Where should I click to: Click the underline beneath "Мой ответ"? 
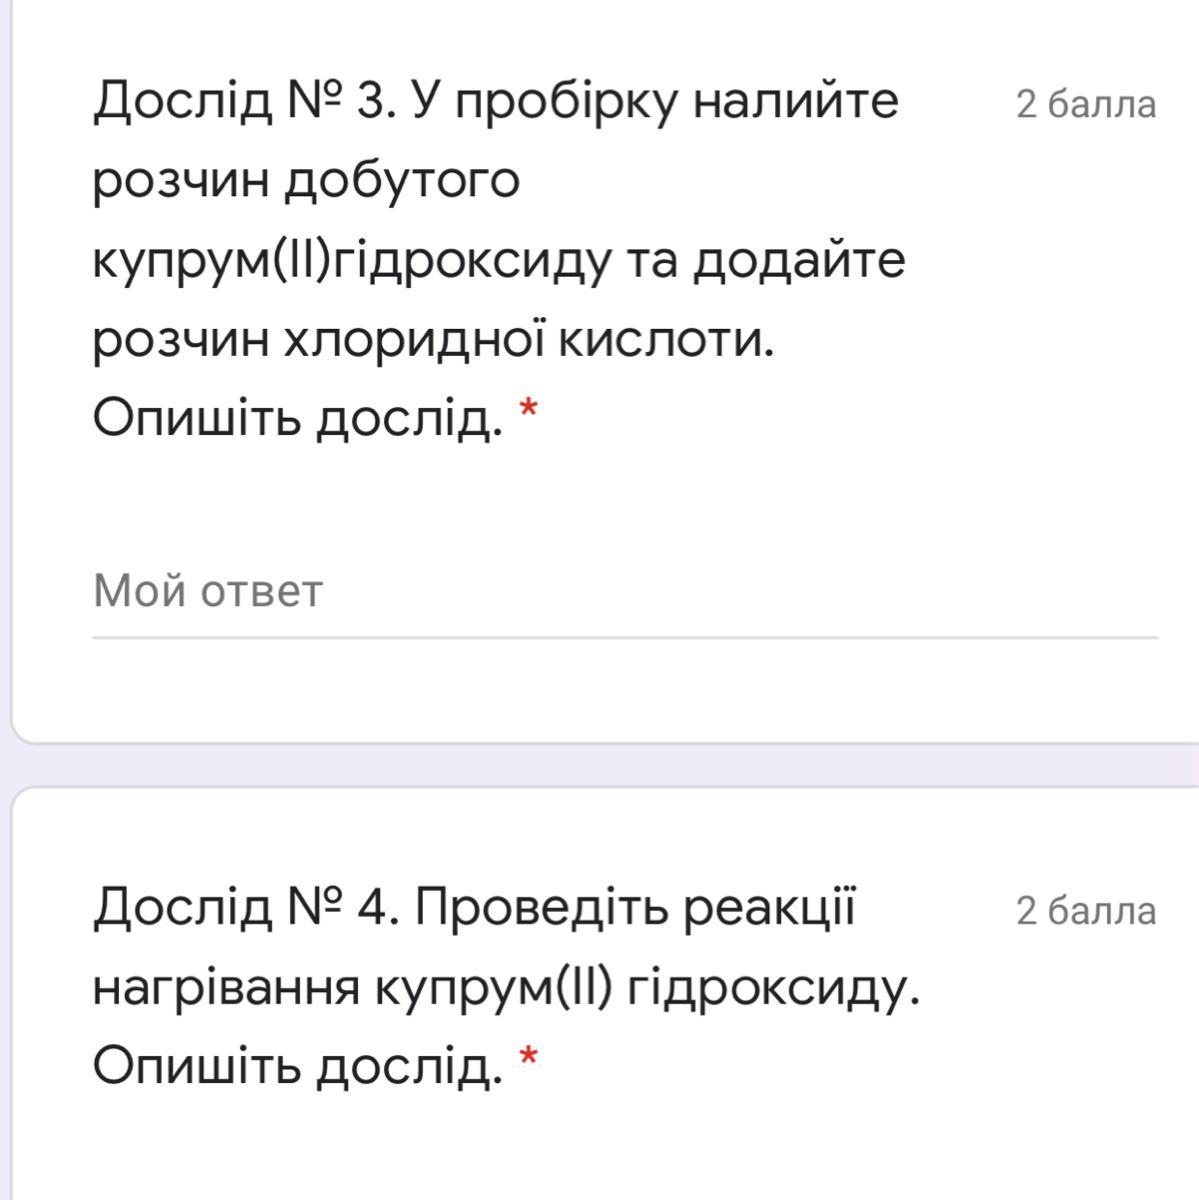point(624,637)
